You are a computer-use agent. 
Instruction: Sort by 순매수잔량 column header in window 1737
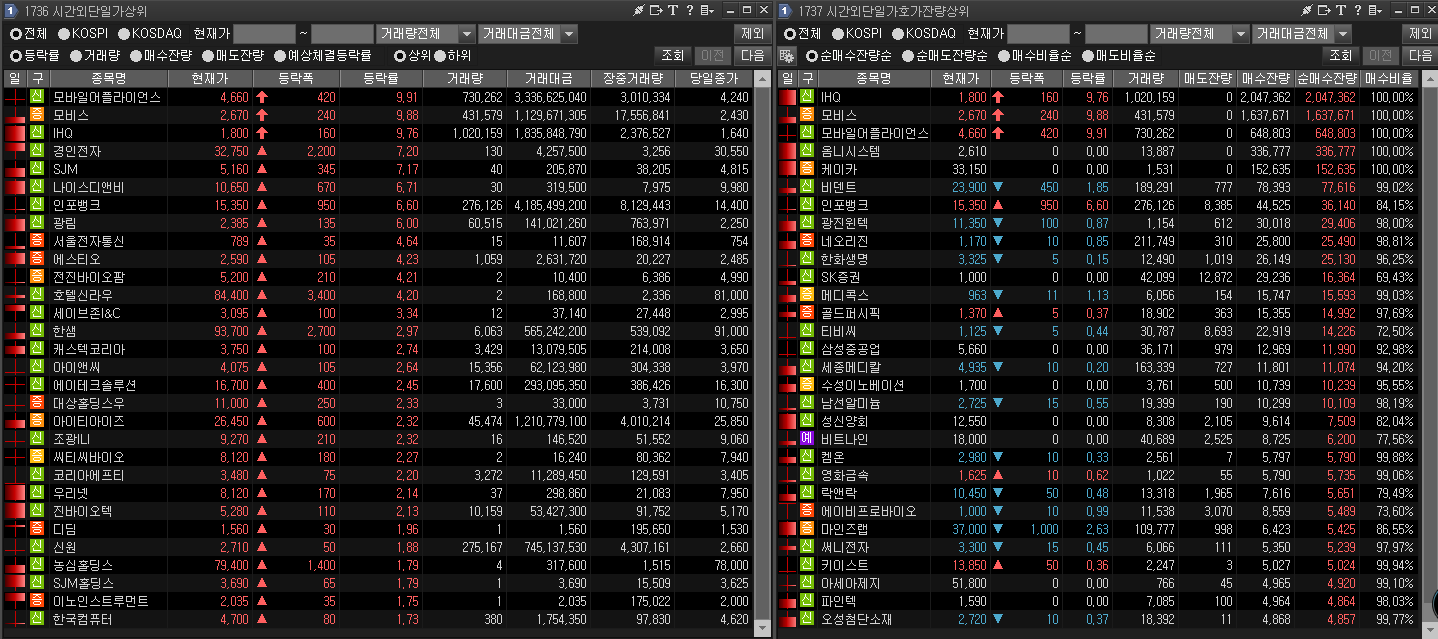[1327, 78]
